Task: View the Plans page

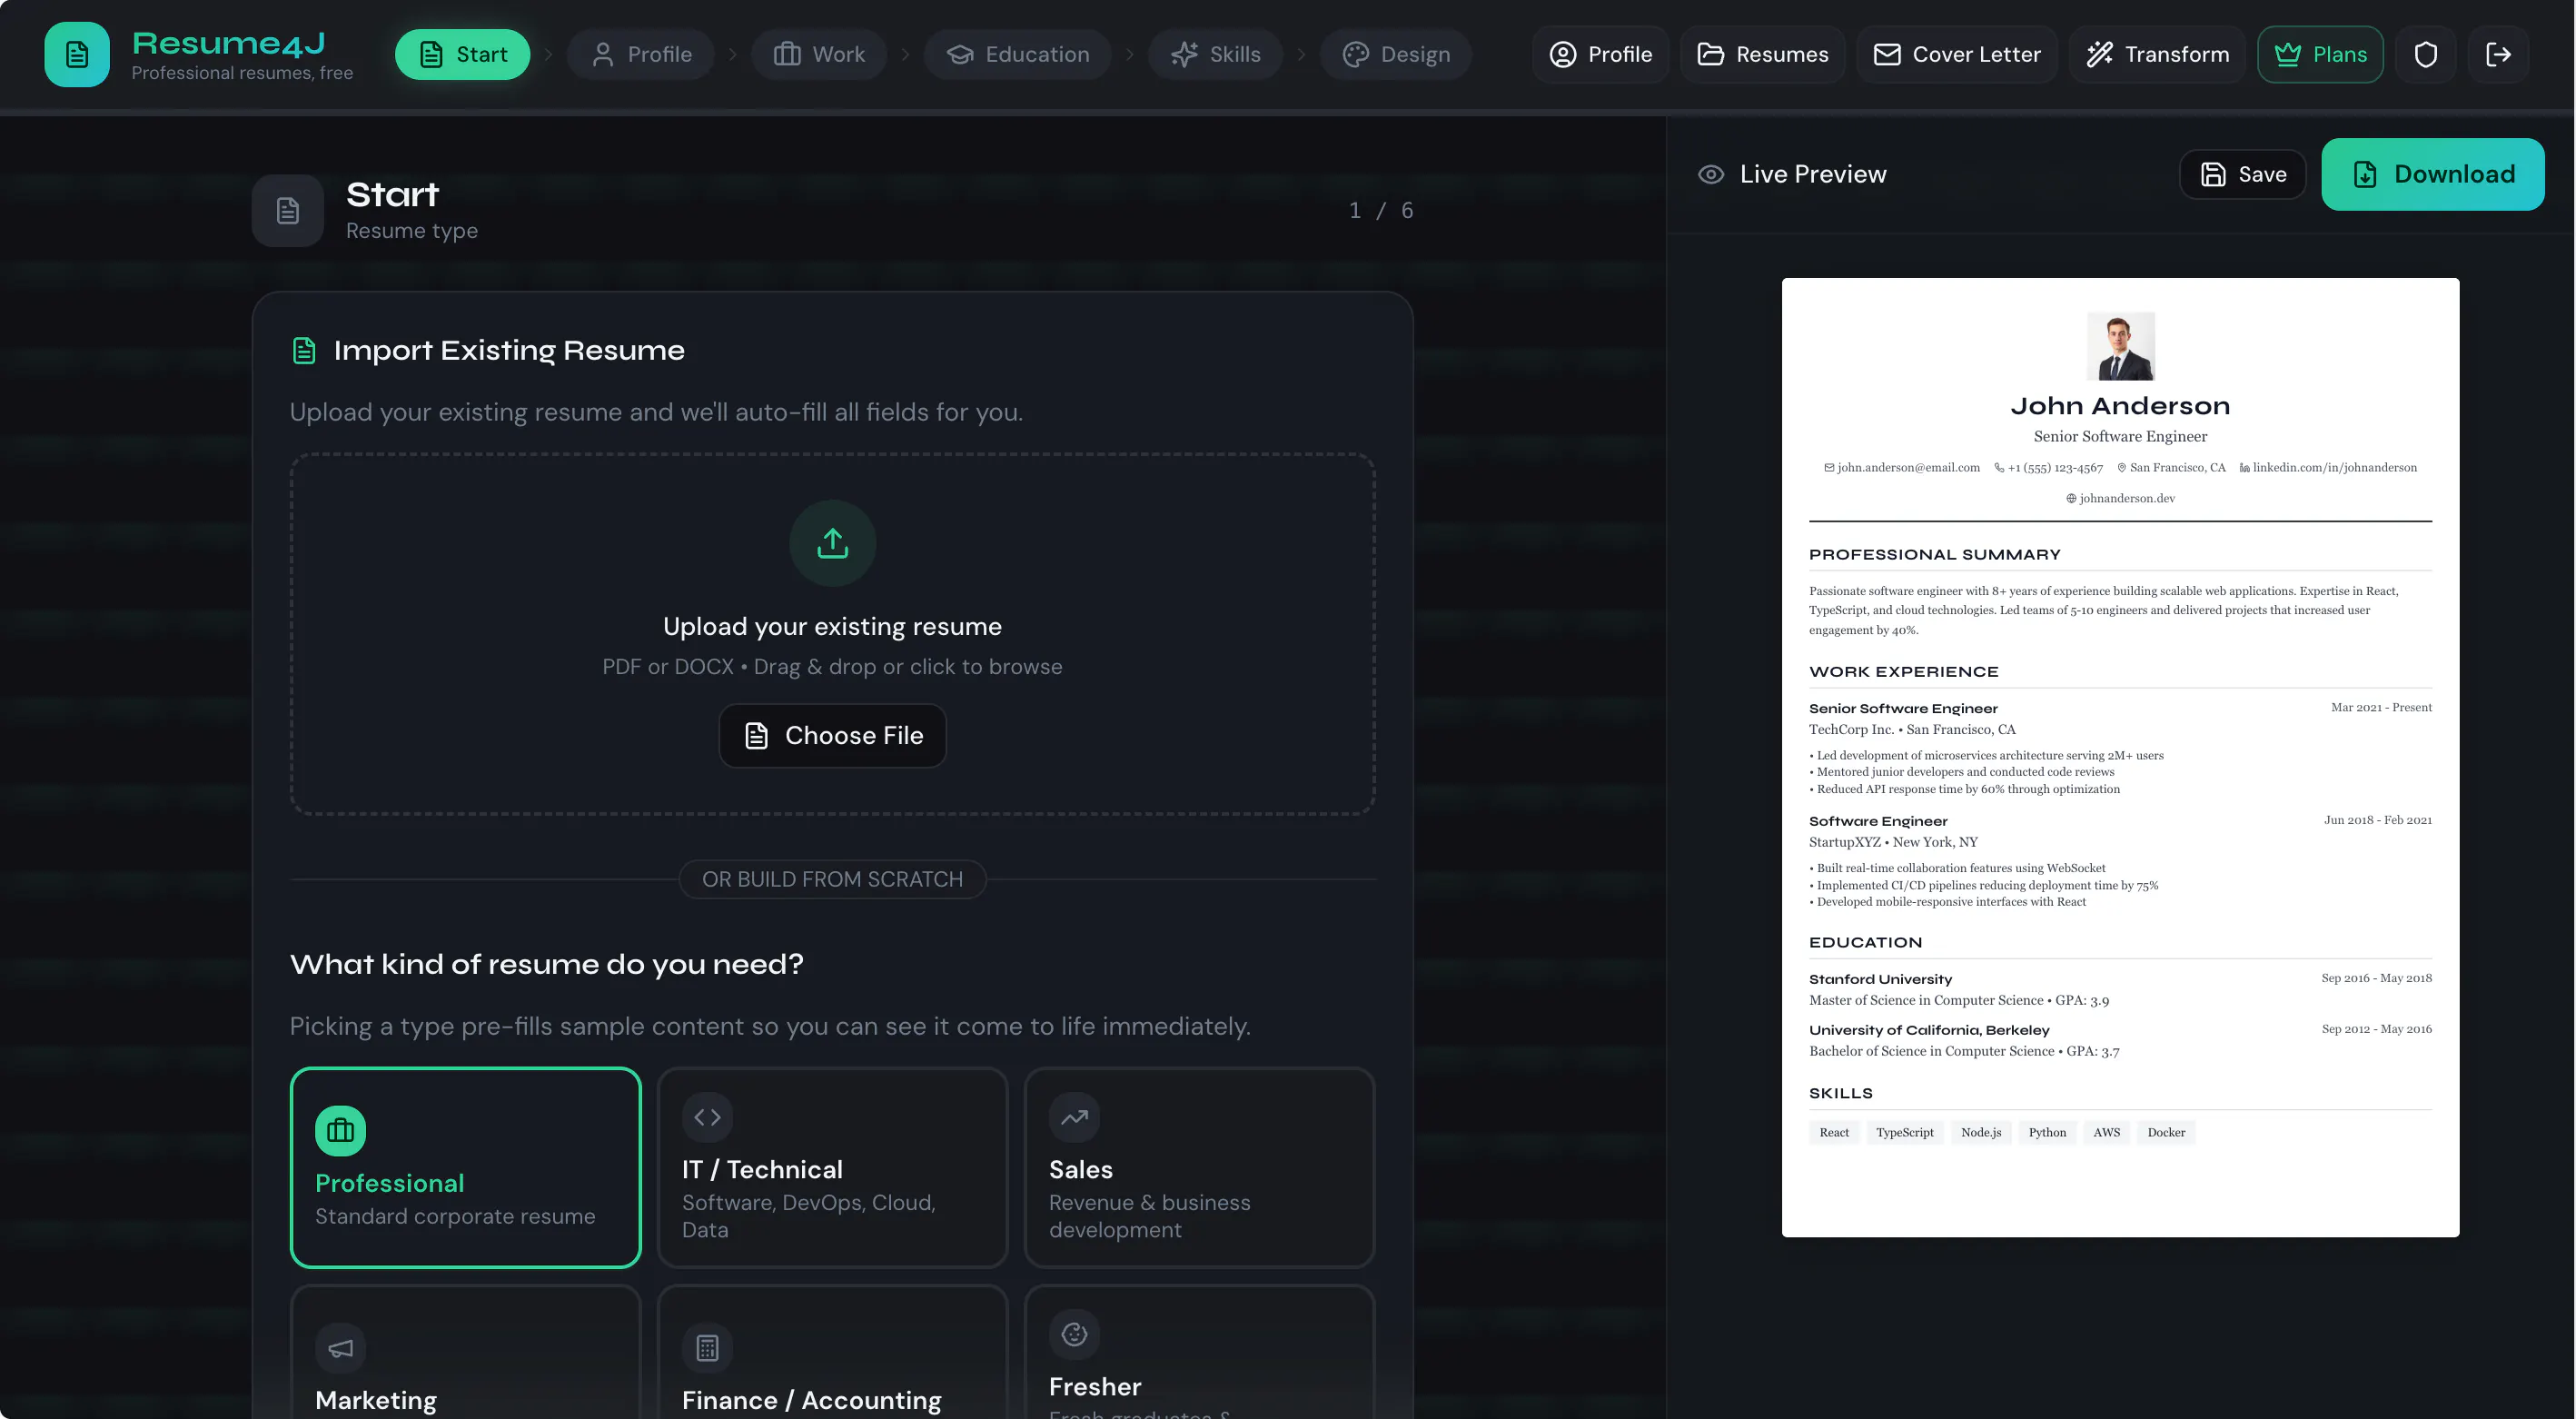Action: pos(2320,54)
